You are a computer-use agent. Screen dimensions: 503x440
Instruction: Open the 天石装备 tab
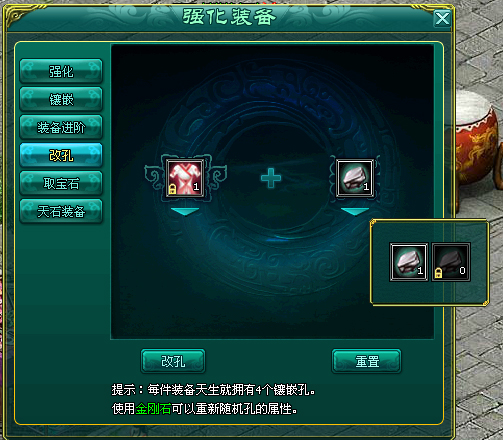(61, 211)
